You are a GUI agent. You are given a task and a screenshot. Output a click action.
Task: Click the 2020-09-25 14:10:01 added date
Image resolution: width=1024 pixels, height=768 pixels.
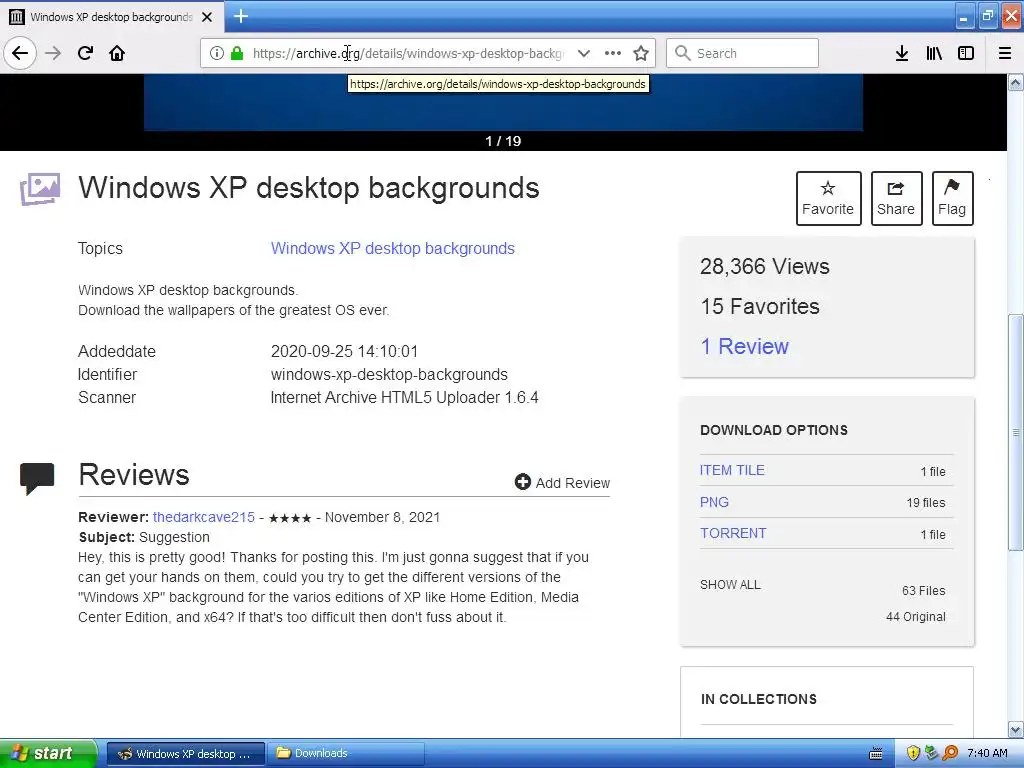tap(344, 351)
